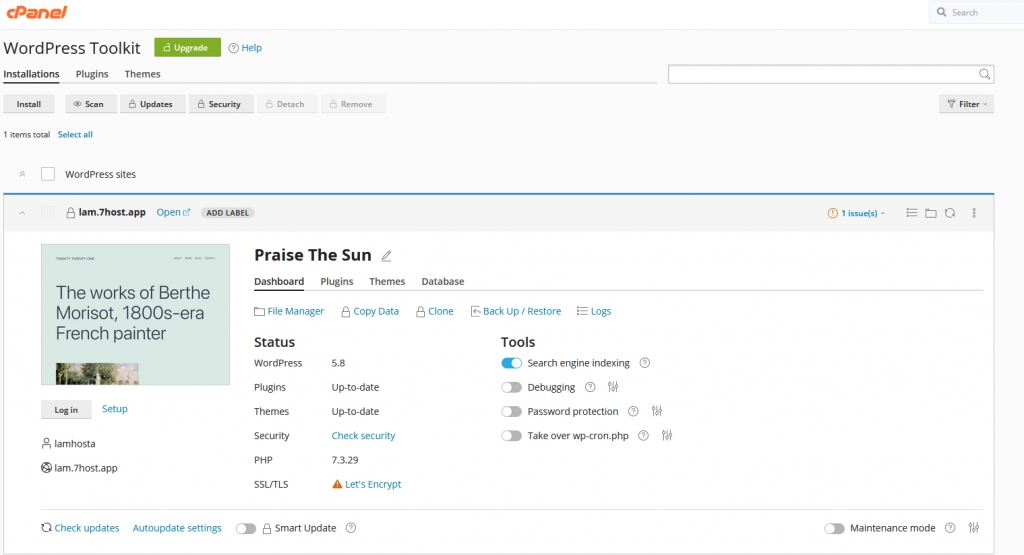Open wp-cron.php settings sliders icon

click(x=667, y=436)
